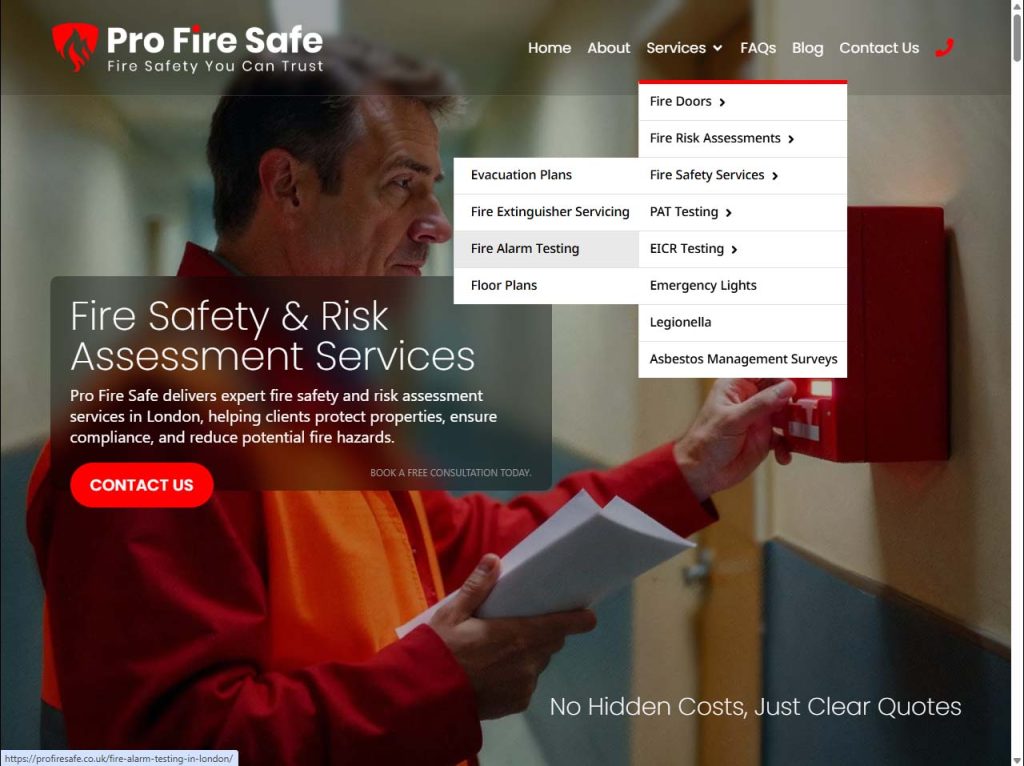Click the red phone icon in header
1024x766 pixels.
coord(944,47)
